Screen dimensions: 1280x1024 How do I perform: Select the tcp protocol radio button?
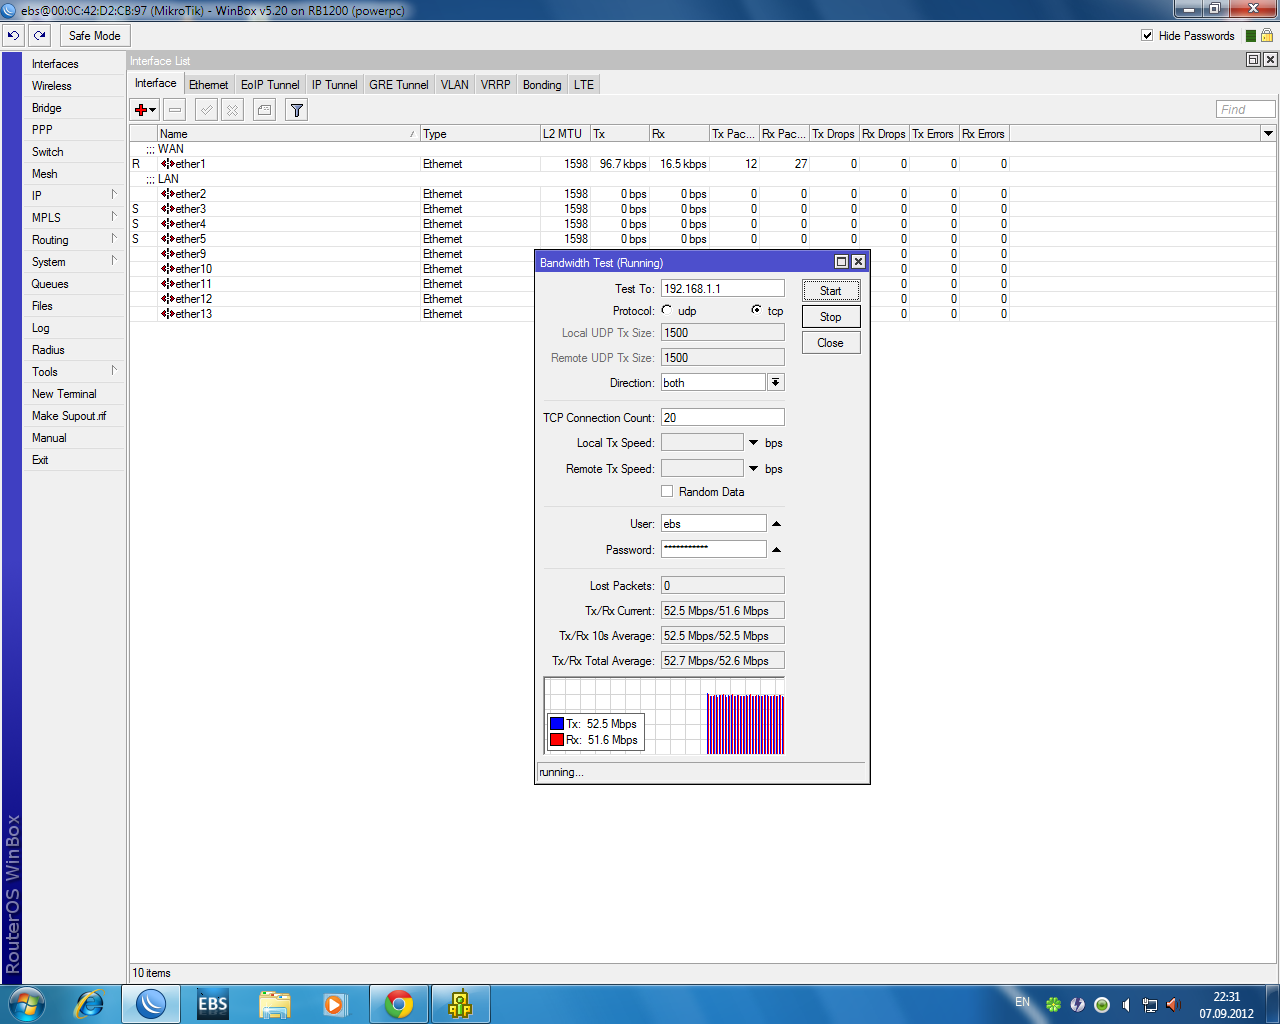click(x=757, y=310)
